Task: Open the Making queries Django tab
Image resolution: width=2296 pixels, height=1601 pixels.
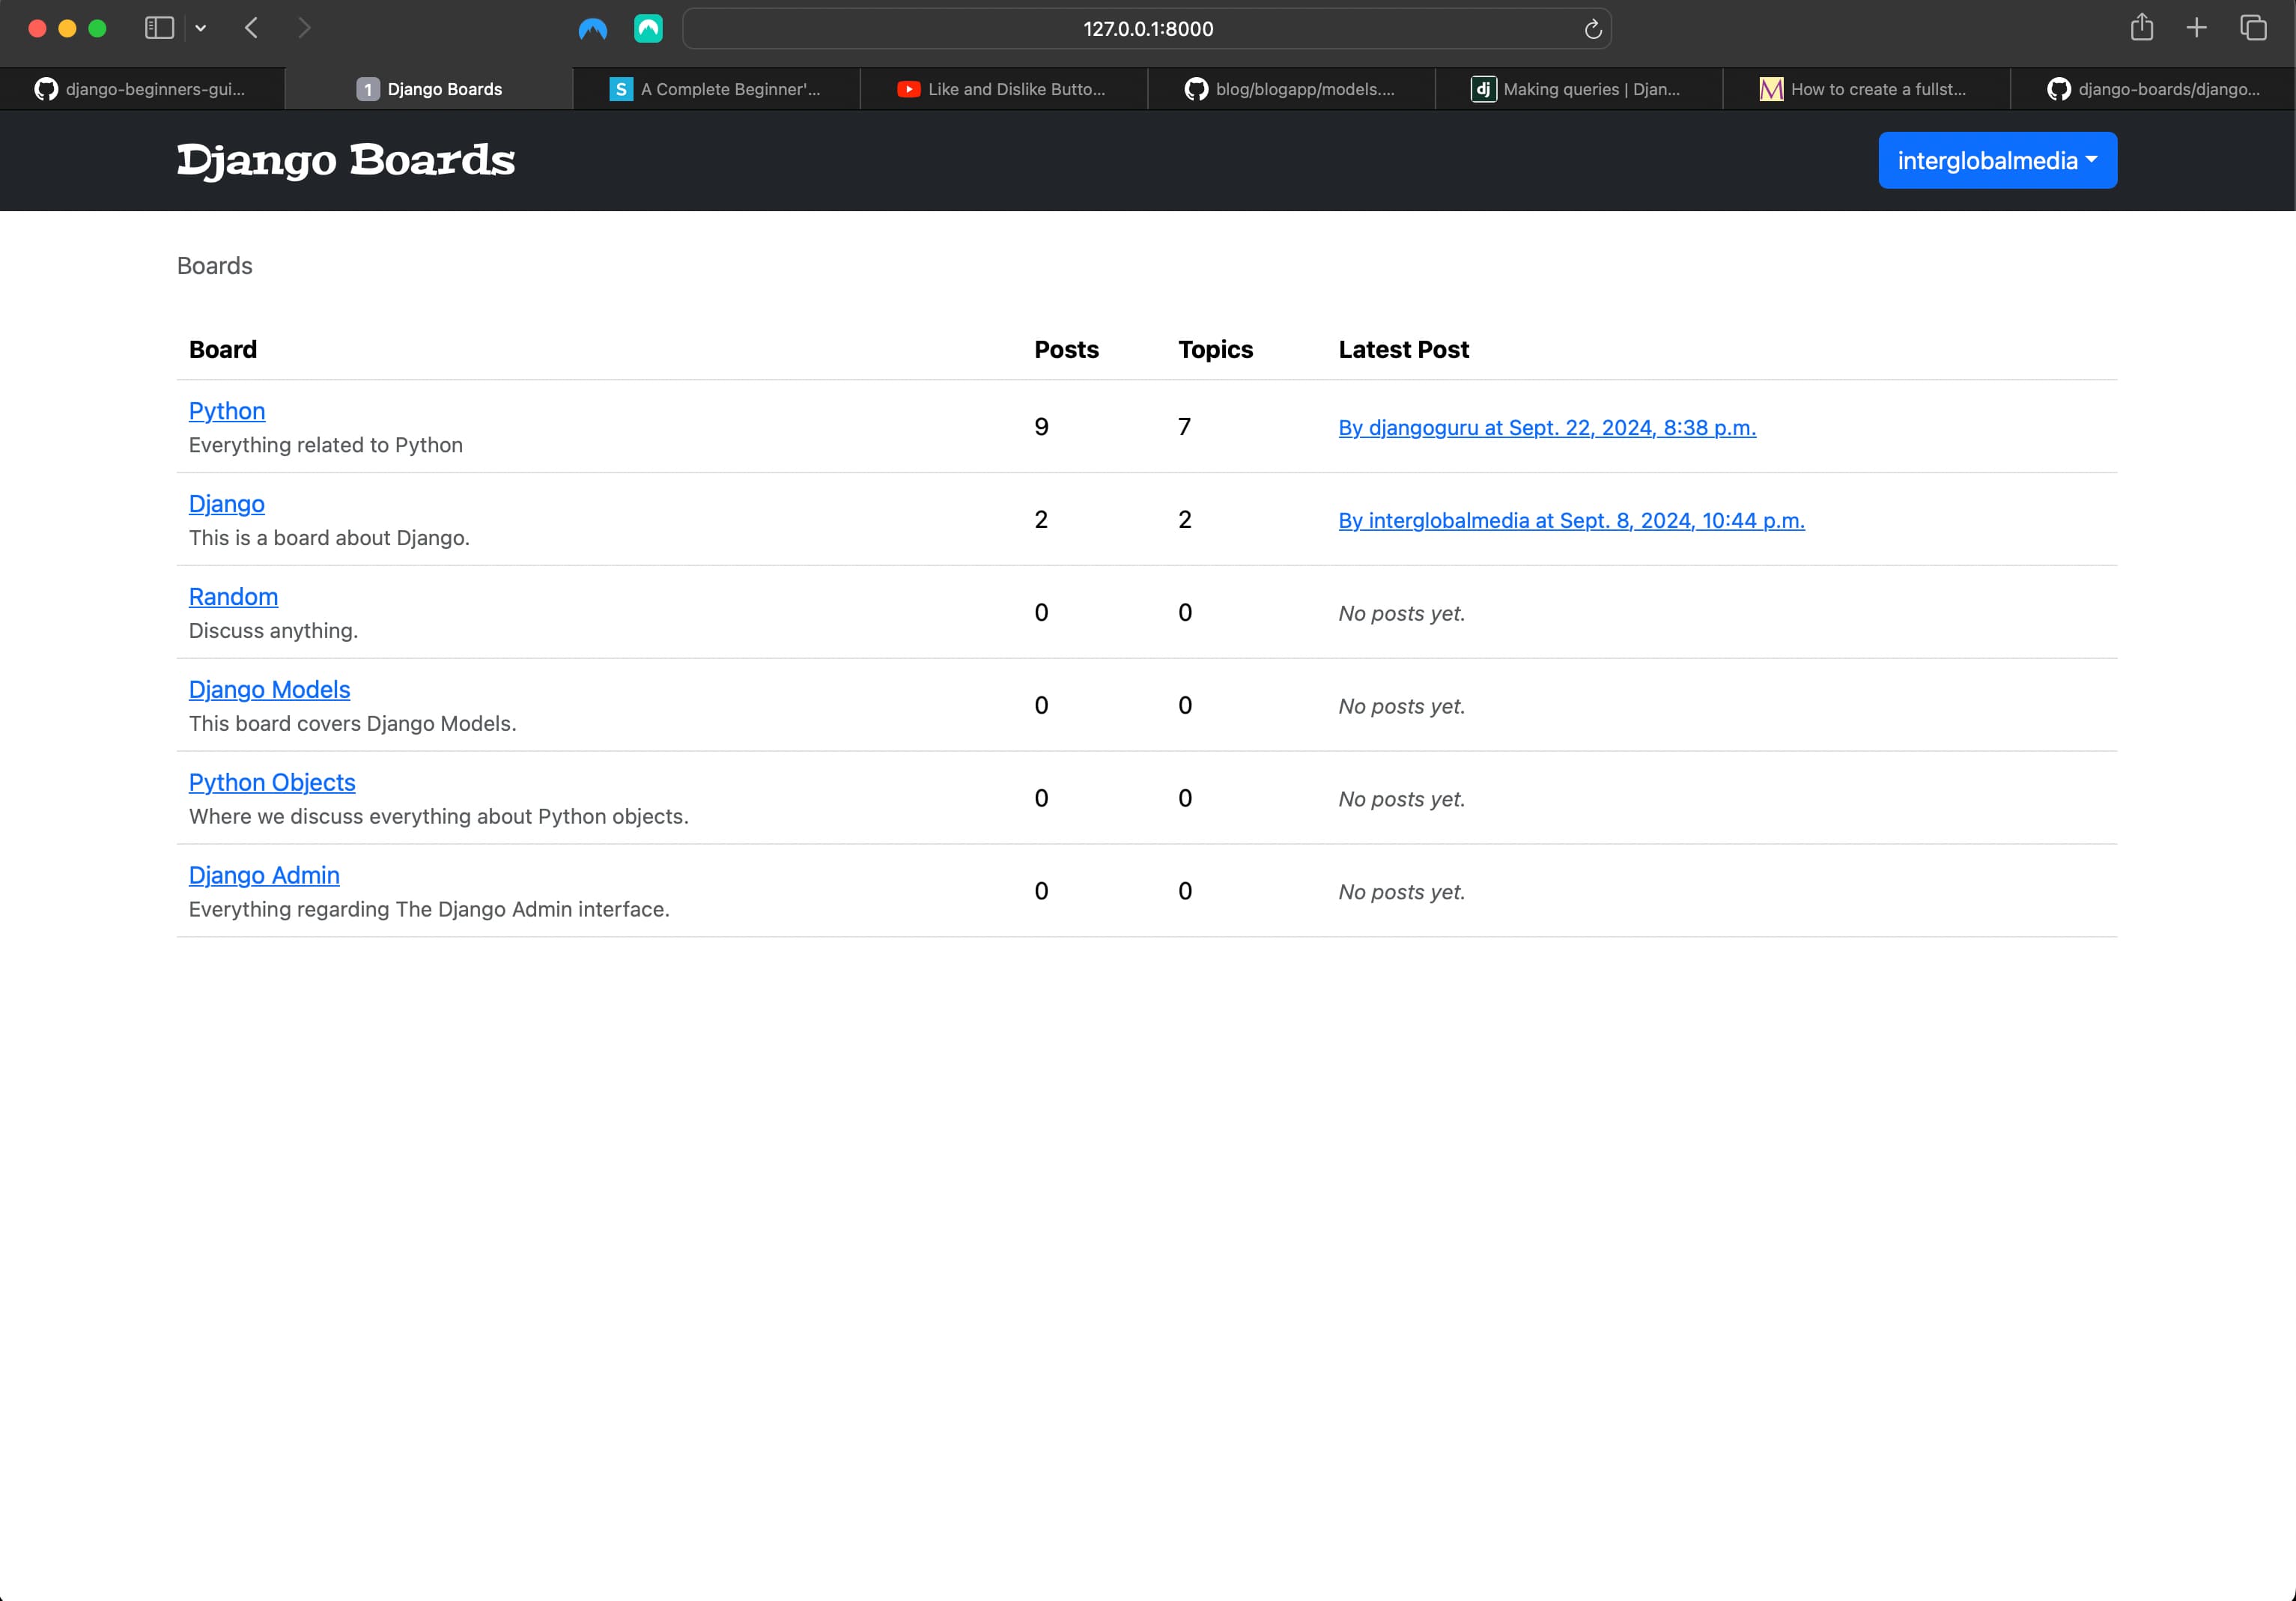Action: coord(1578,89)
